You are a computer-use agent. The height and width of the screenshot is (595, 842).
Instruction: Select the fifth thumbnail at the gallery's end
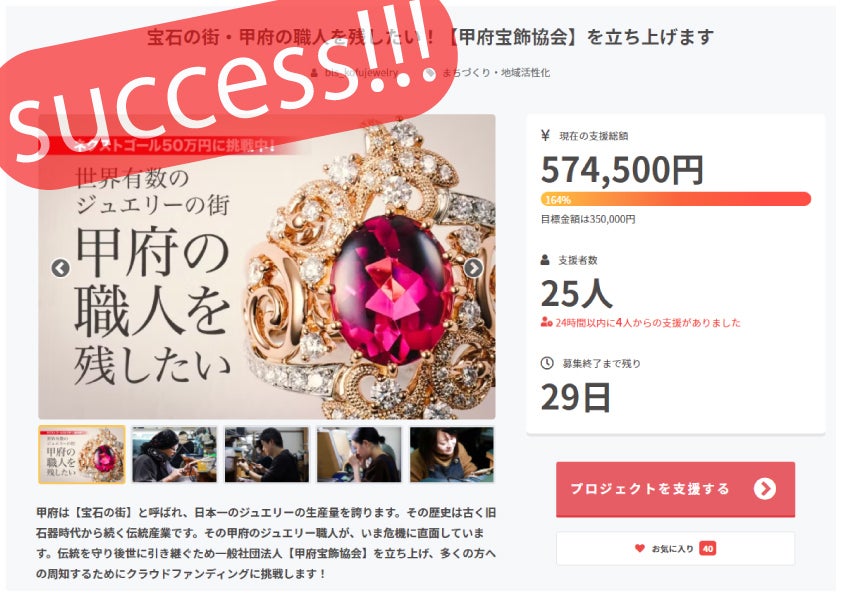452,454
